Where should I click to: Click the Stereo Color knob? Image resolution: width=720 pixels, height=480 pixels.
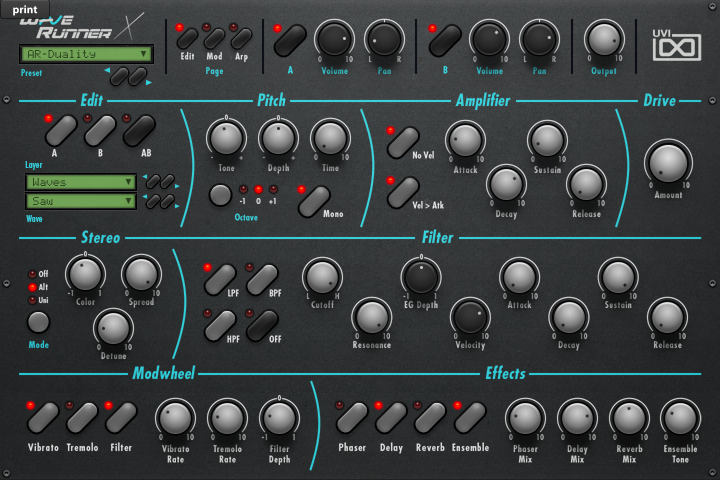(x=85, y=275)
